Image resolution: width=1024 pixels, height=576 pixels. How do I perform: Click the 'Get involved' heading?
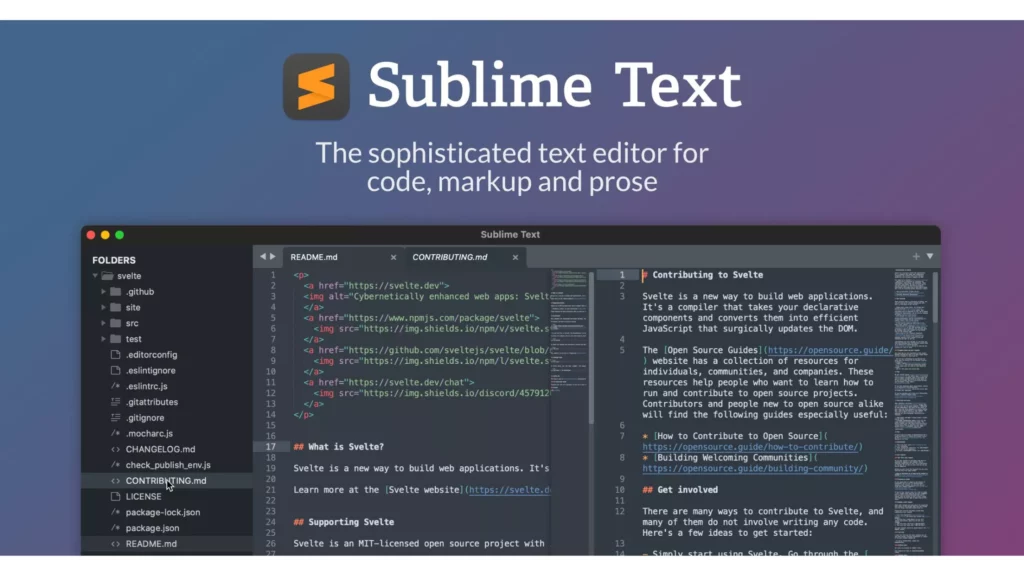tap(687, 490)
